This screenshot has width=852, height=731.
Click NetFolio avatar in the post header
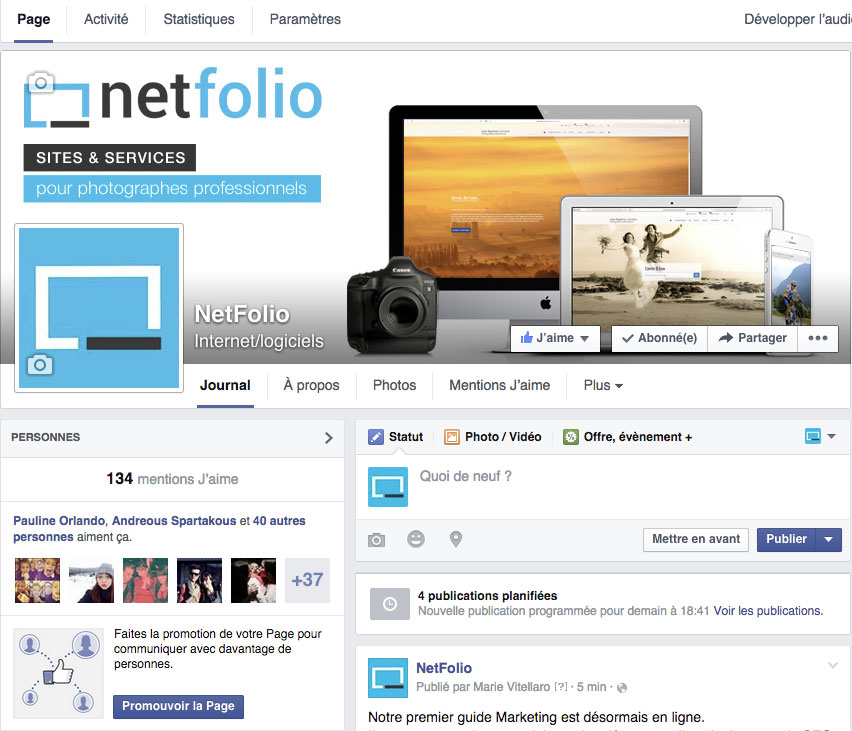pyautogui.click(x=388, y=678)
